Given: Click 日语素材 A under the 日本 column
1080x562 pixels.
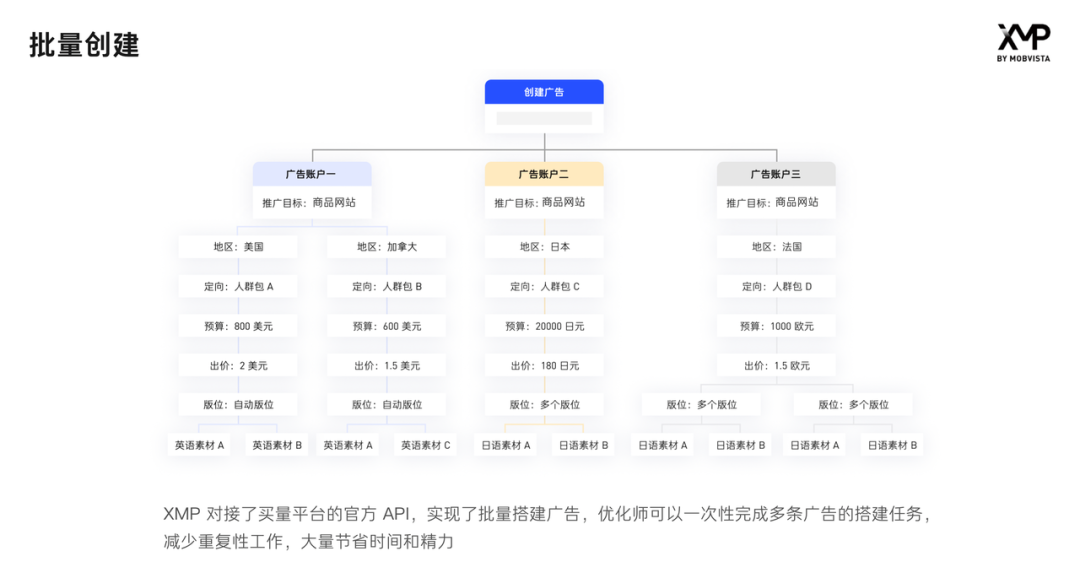Looking at the screenshot, I should tap(506, 446).
